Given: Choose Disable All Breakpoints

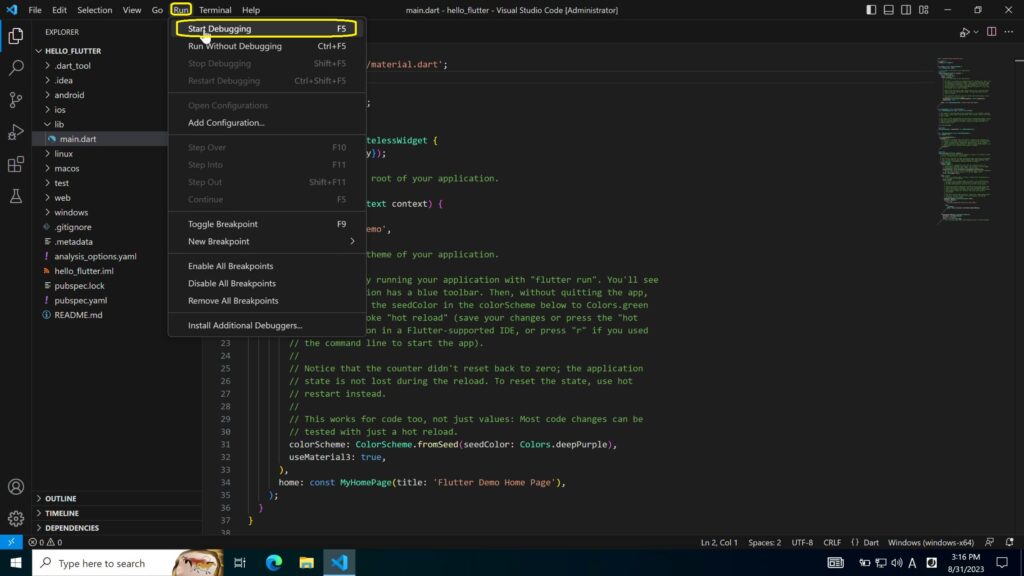Looking at the screenshot, I should pos(267,283).
